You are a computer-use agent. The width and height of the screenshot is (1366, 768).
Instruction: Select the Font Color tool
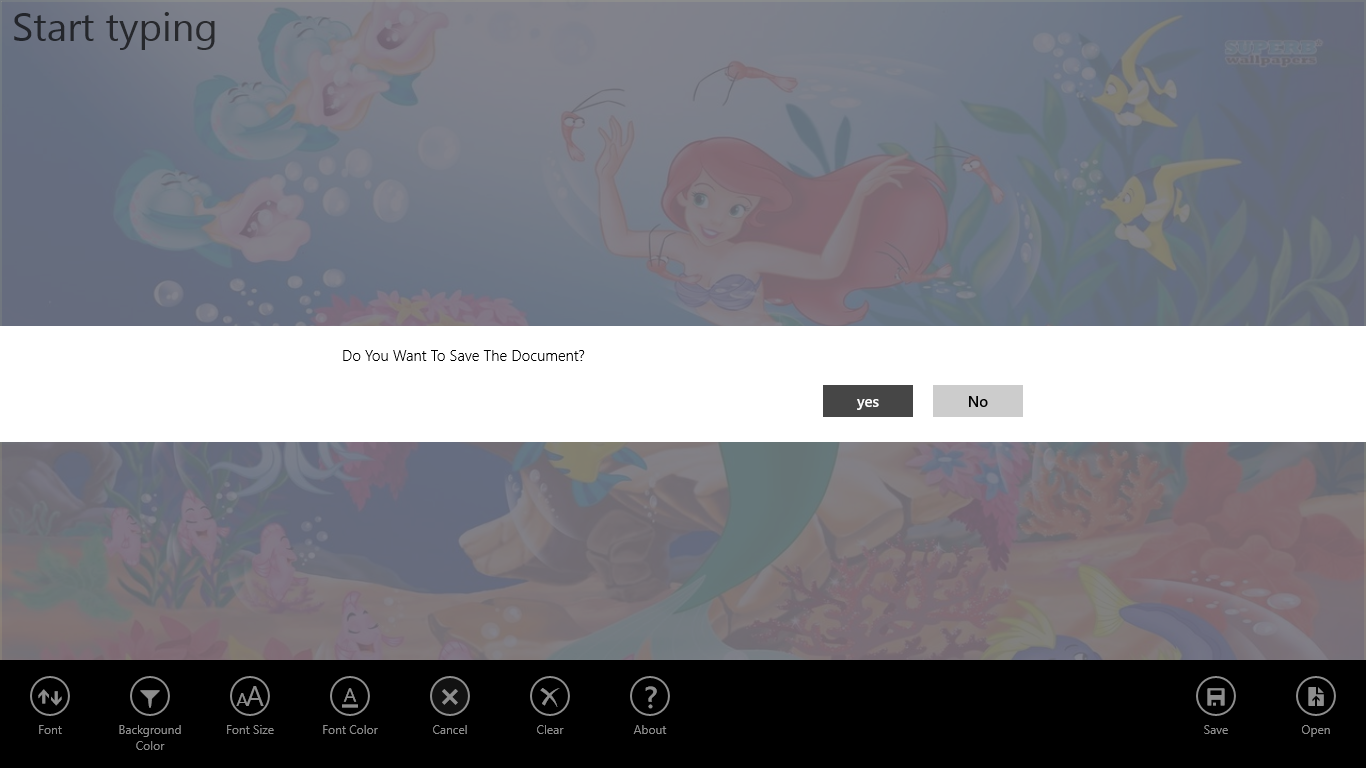tap(350, 697)
